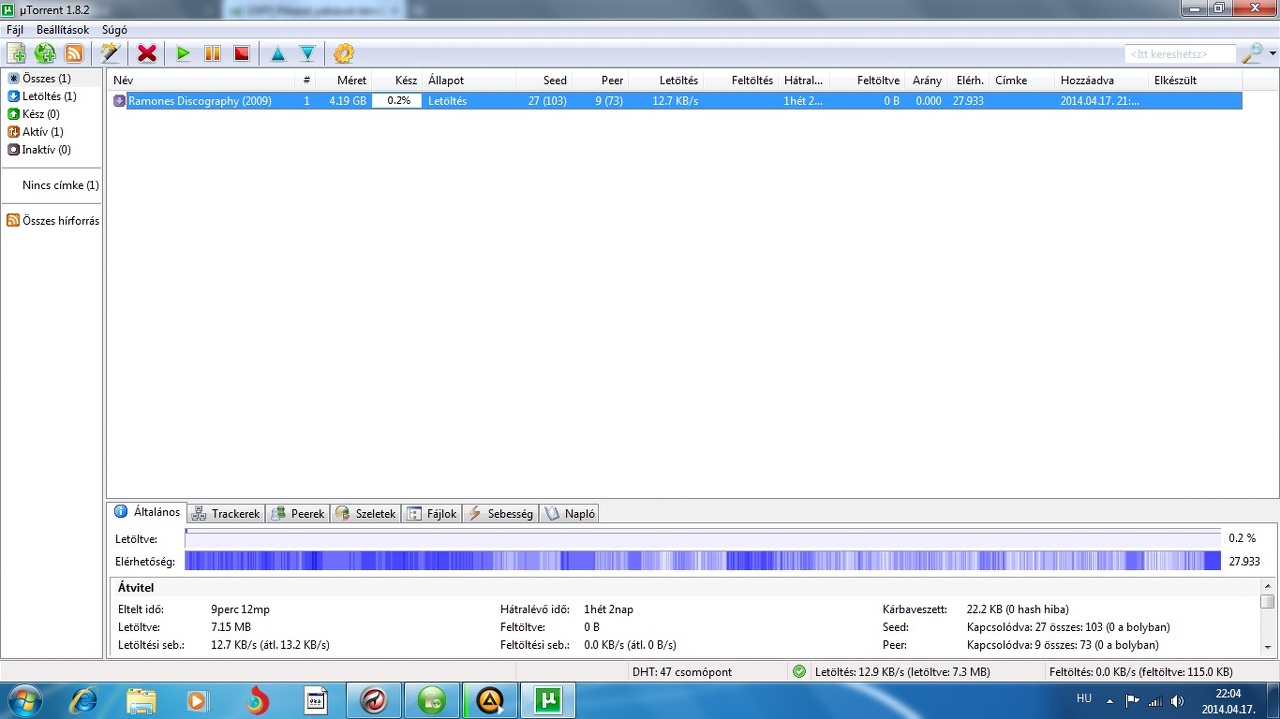
Task: Click Add Torrent from URL icon
Action: click(x=45, y=53)
